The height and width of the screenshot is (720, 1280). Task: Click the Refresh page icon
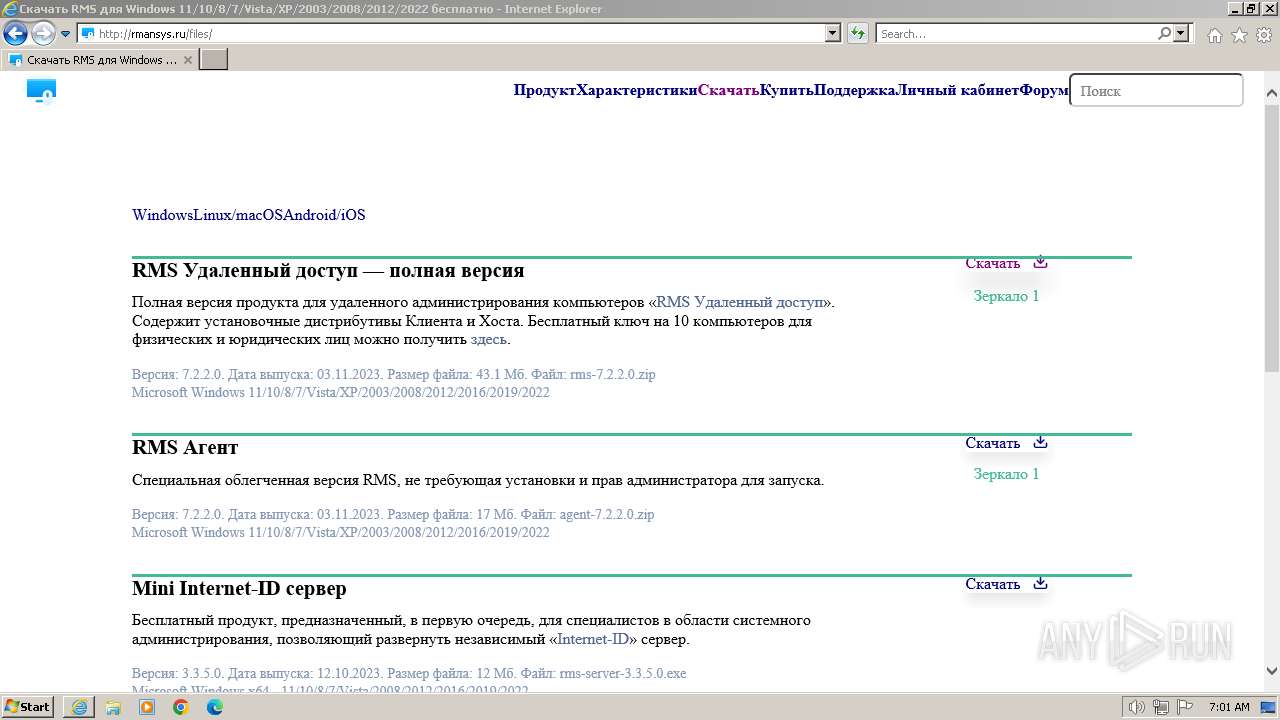pos(857,33)
